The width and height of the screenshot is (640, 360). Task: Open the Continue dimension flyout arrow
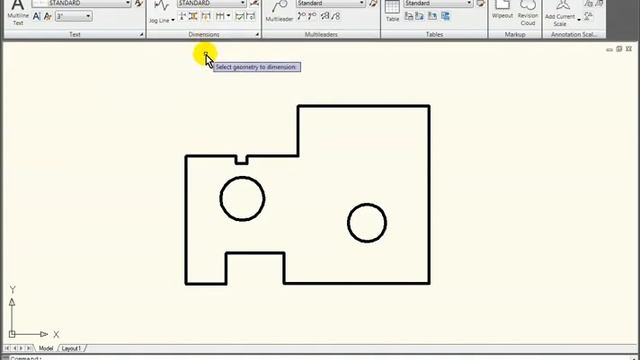click(x=229, y=16)
